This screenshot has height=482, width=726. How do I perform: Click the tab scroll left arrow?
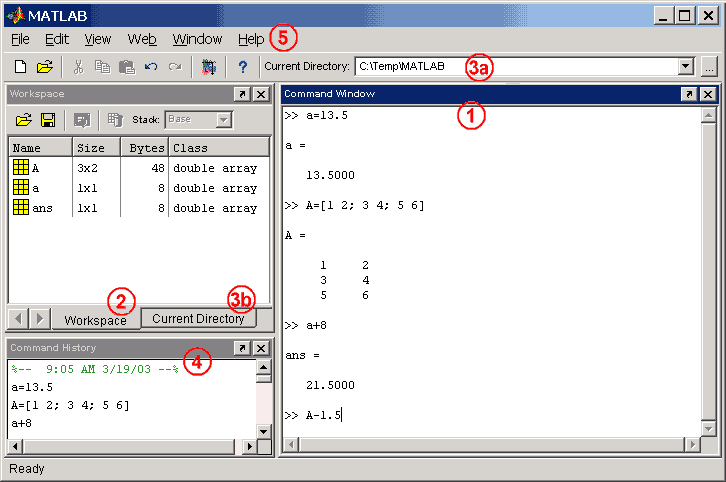point(18,319)
